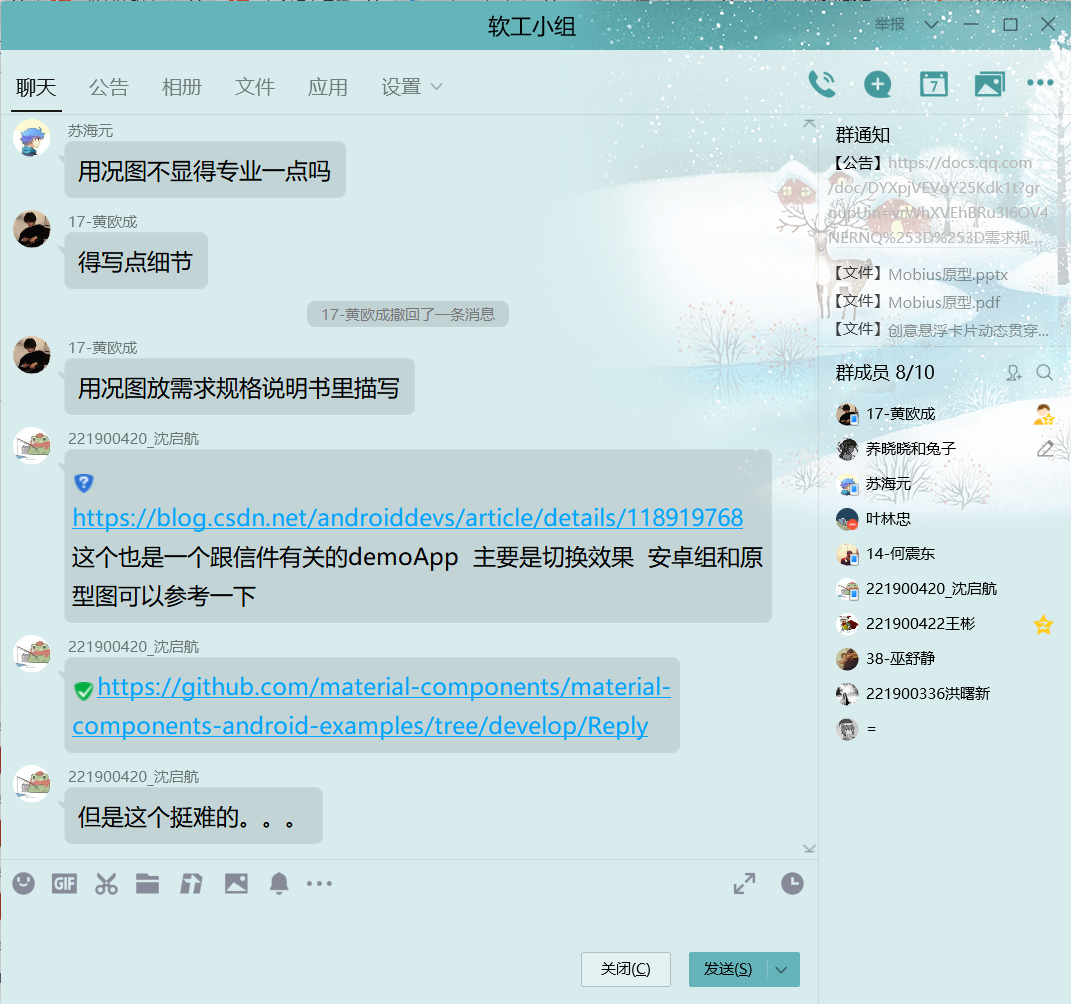Click the 关闭(C) button

tap(626, 970)
